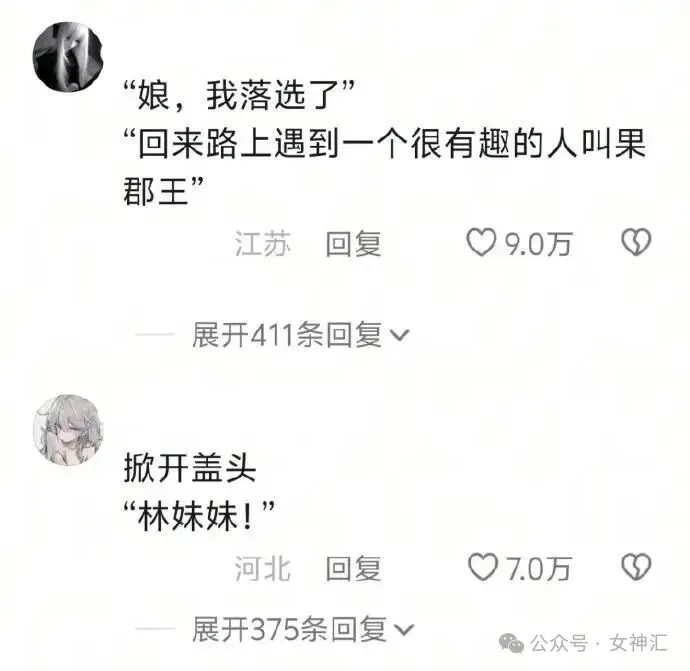Select the “娘，我落选了” comment text

239,95
